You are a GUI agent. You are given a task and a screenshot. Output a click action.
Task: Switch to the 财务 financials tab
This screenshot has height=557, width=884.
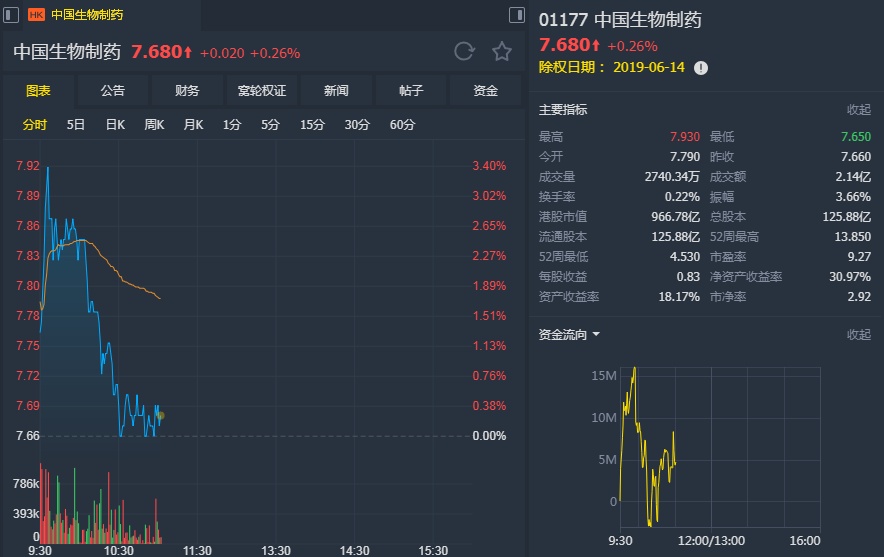point(187,91)
